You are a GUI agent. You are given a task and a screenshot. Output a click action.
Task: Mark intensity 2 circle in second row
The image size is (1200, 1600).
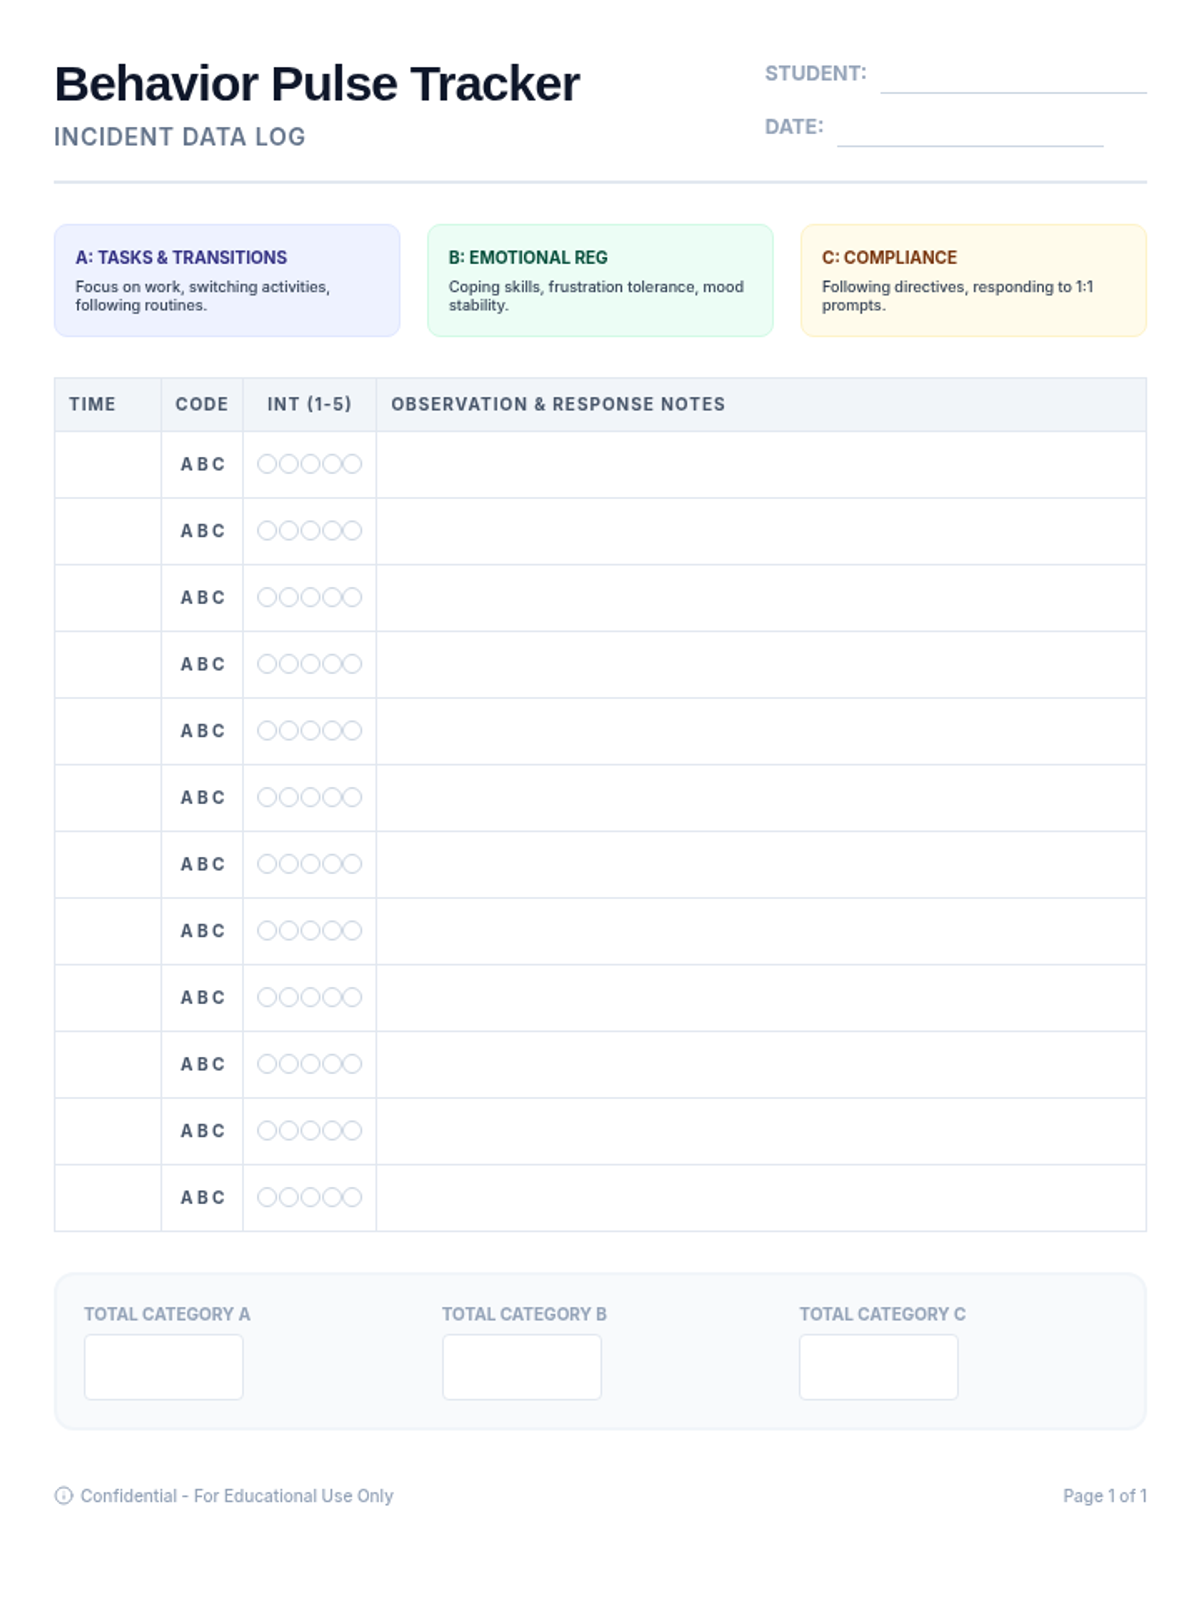click(288, 531)
